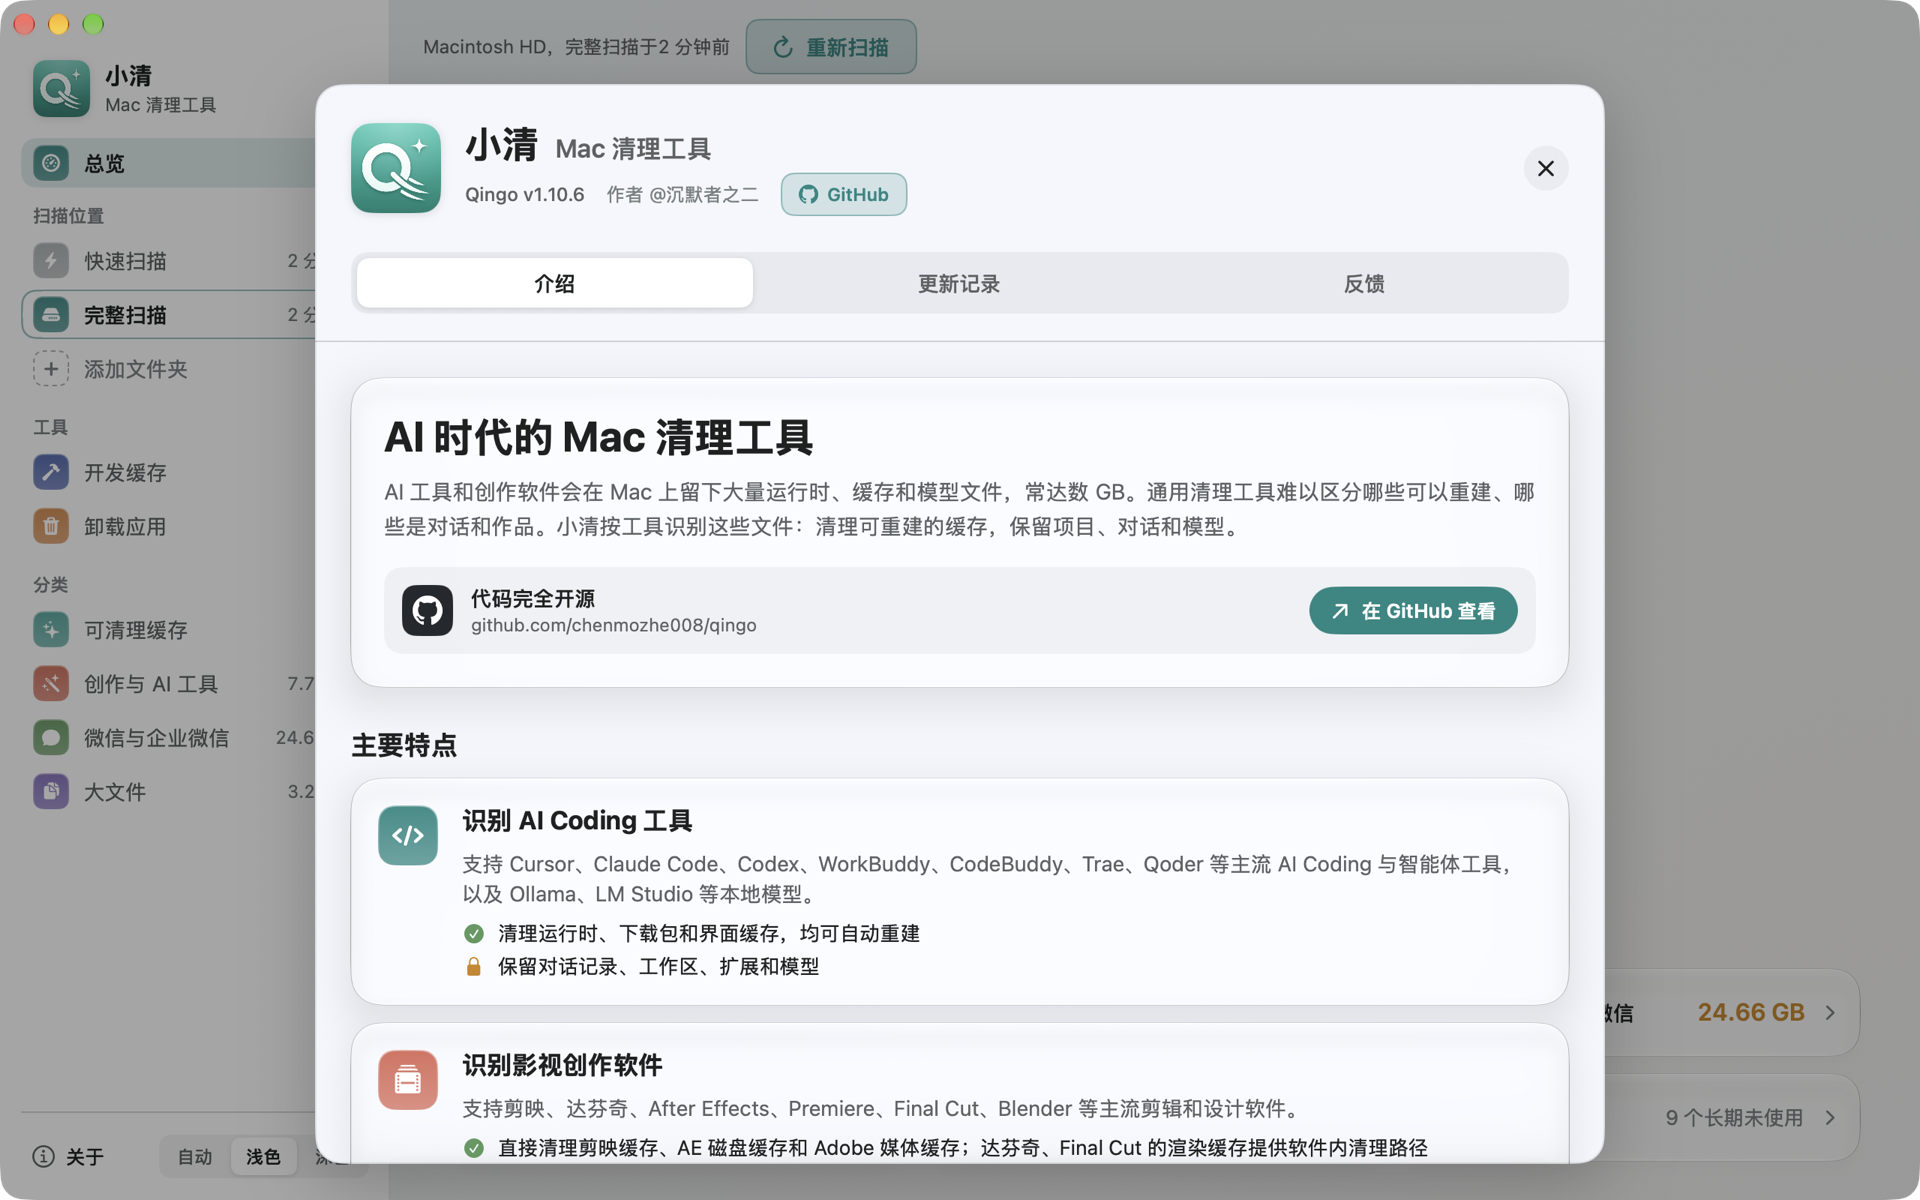This screenshot has height=1200, width=1920.
Task: Open the 创作与 AI 工具 category icon
Action: [x=51, y=684]
